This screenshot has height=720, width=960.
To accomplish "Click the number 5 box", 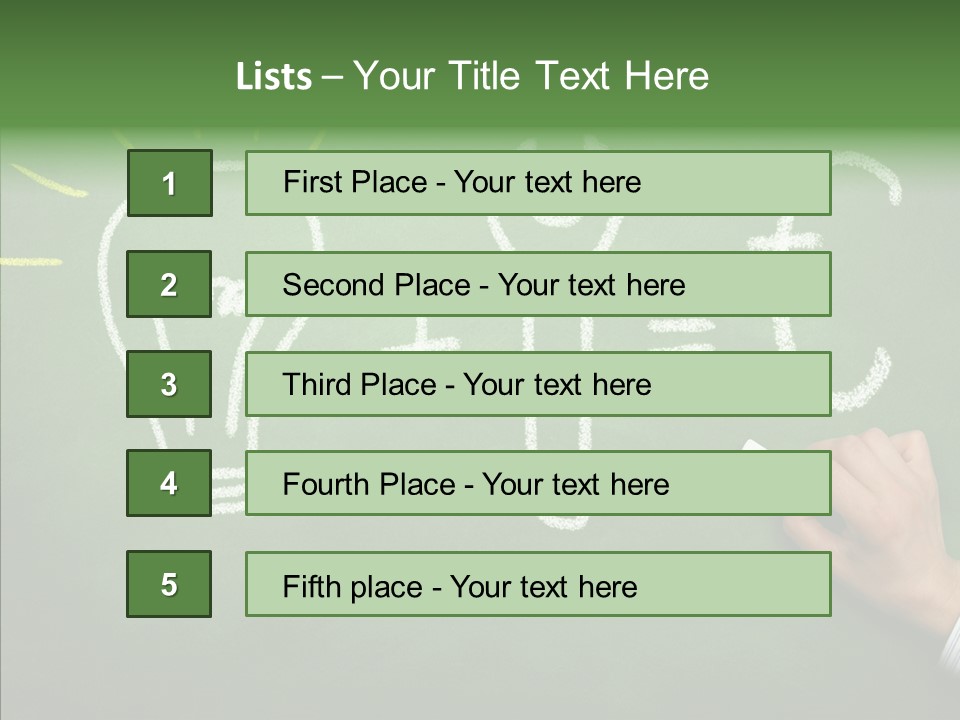I will coord(169,584).
